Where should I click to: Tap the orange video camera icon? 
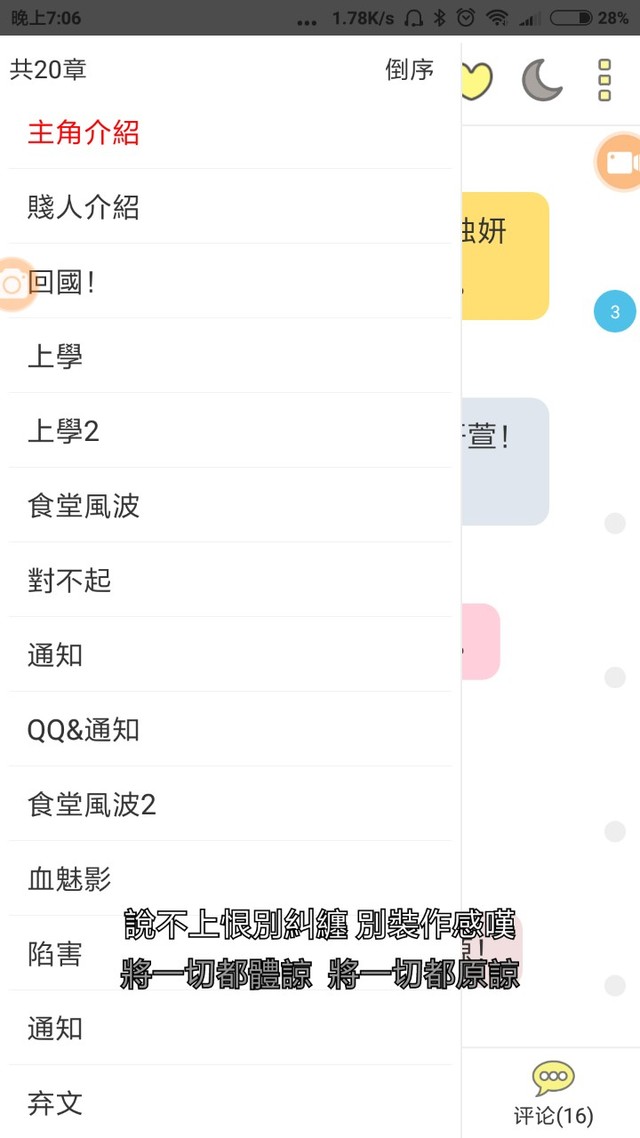point(619,162)
